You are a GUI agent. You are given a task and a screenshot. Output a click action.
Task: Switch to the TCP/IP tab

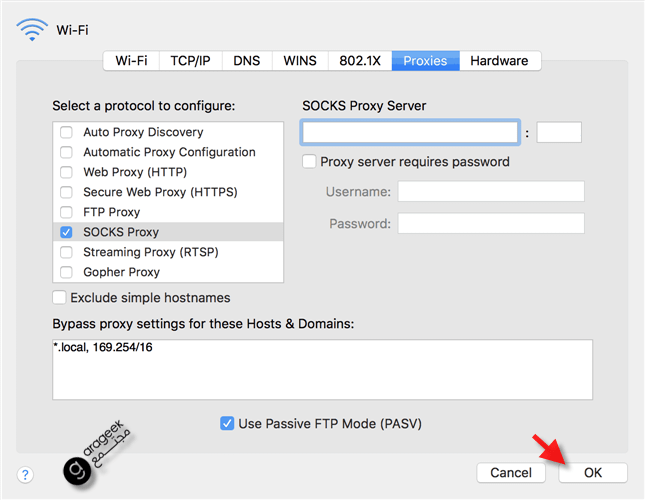[x=190, y=61]
